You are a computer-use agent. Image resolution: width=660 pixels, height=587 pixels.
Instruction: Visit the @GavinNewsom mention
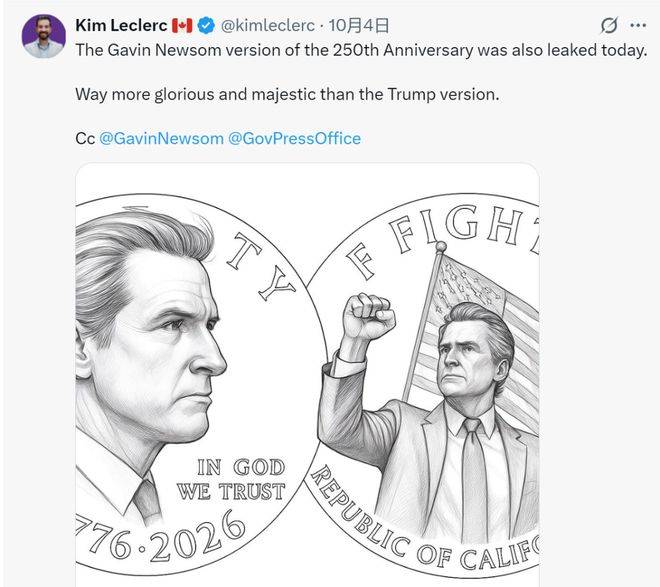pos(162,138)
